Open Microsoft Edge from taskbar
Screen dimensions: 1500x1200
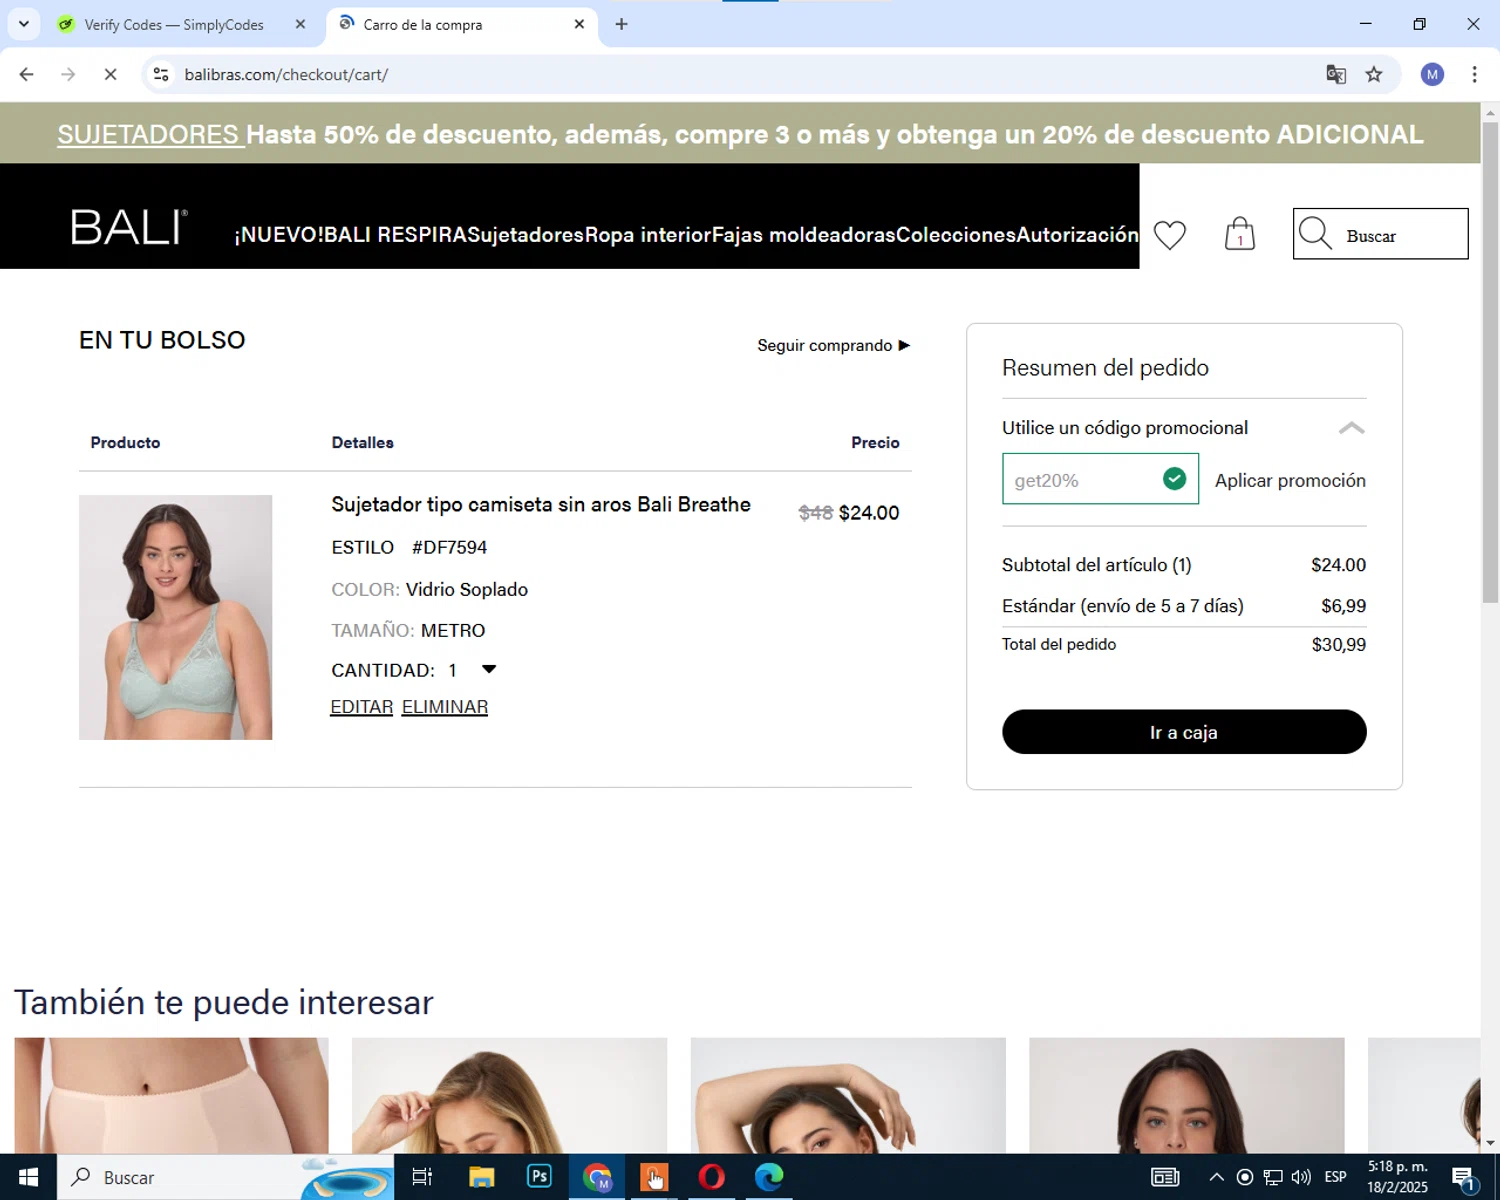pyautogui.click(x=769, y=1177)
